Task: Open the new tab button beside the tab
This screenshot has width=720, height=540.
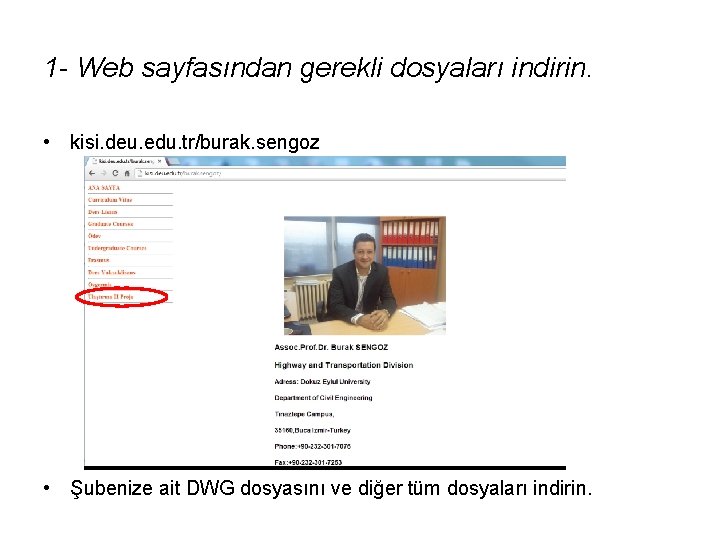Action: [x=172, y=161]
